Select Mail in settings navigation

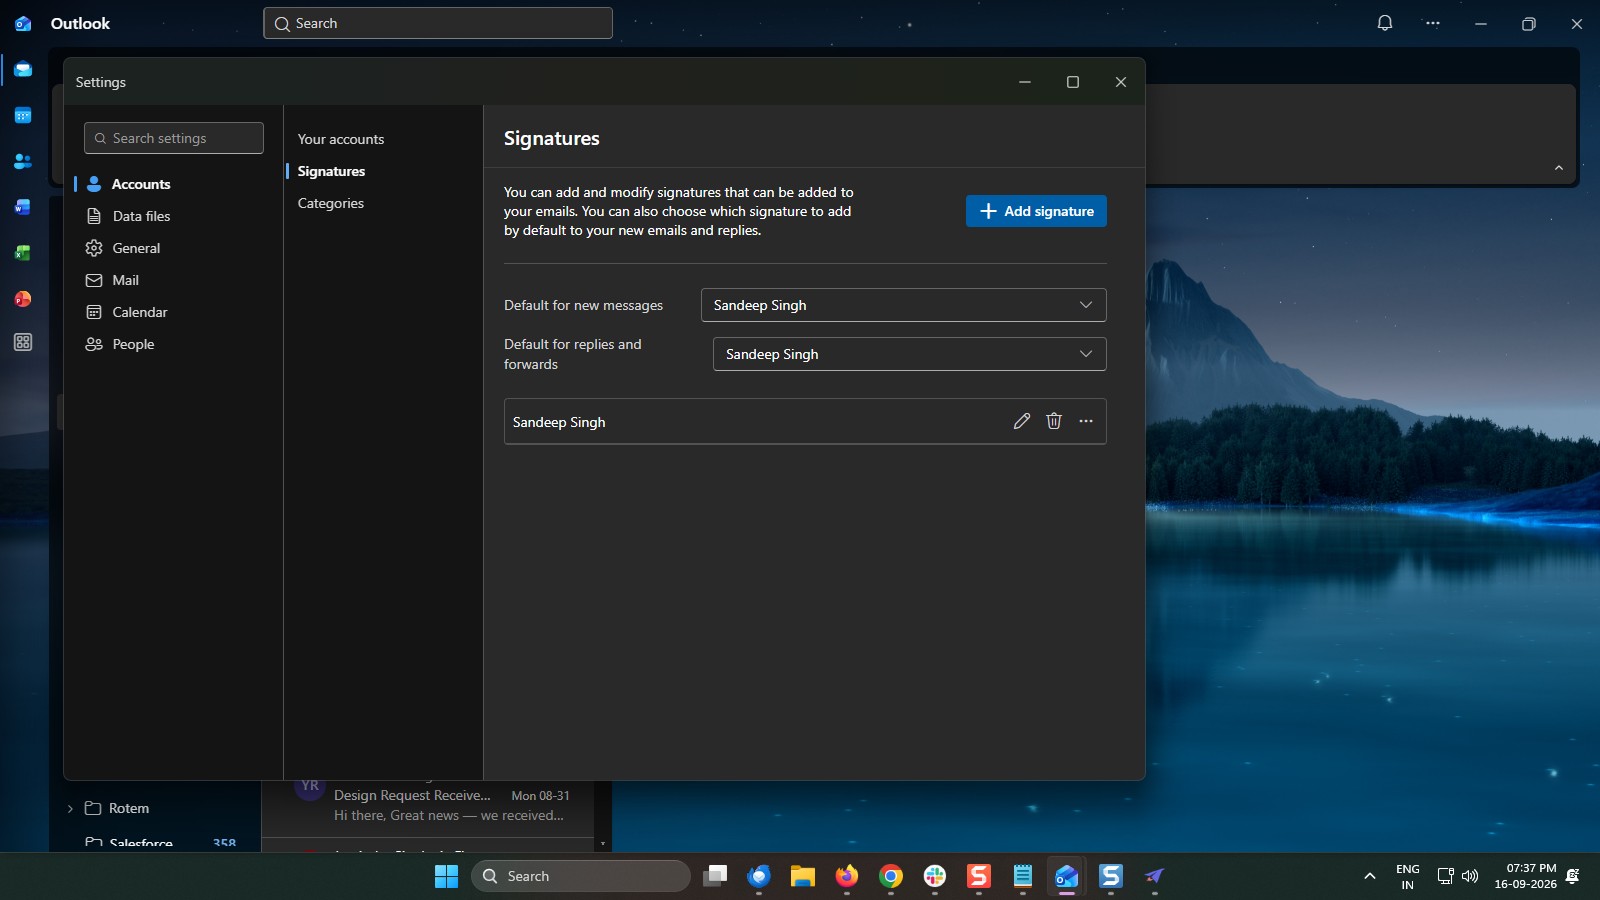[x=173, y=280]
